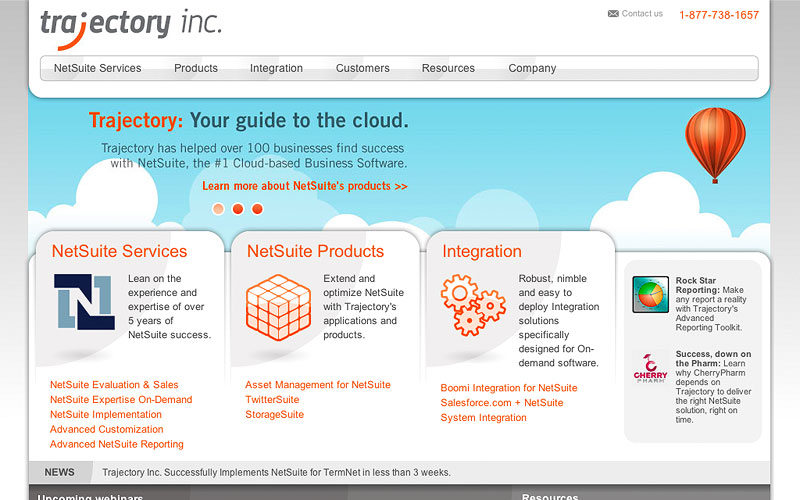Follow Learn more about NetSuite's products link
Image resolution: width=800 pixels, height=500 pixels.
[x=304, y=186]
